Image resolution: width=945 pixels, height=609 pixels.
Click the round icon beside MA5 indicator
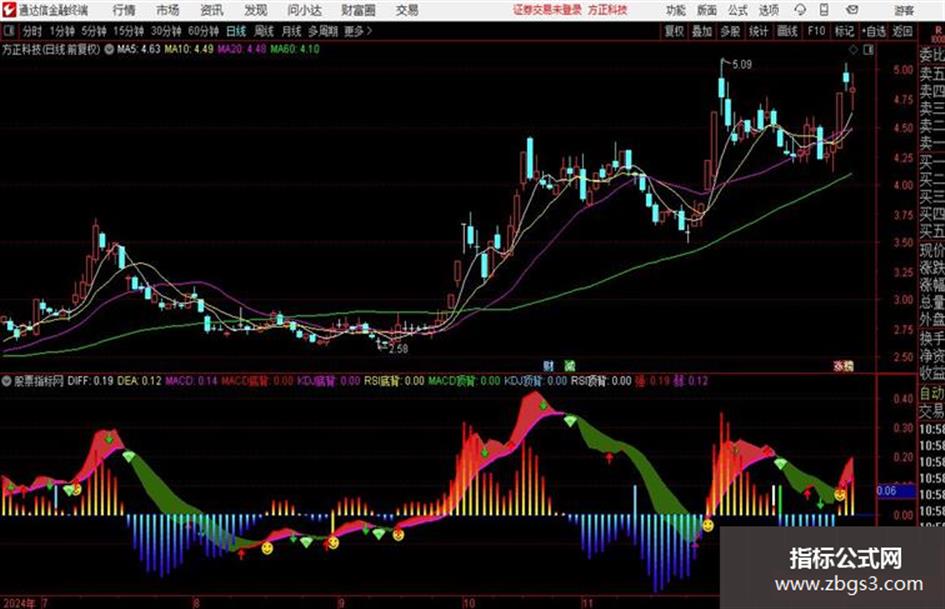click(108, 49)
